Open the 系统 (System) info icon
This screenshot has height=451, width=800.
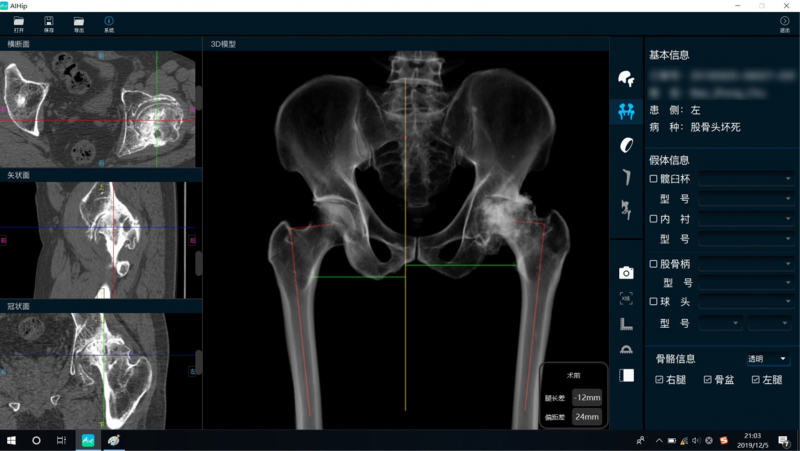[109, 21]
